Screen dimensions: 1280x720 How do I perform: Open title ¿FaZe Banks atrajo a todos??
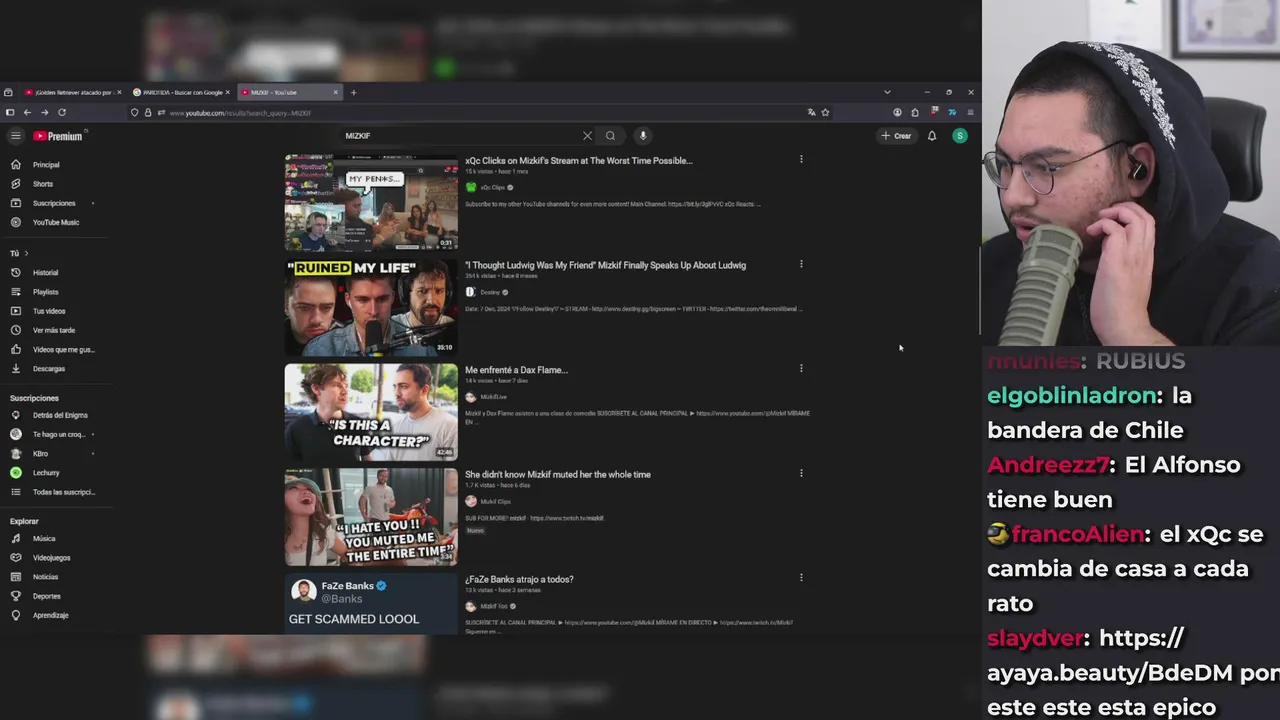(519, 580)
